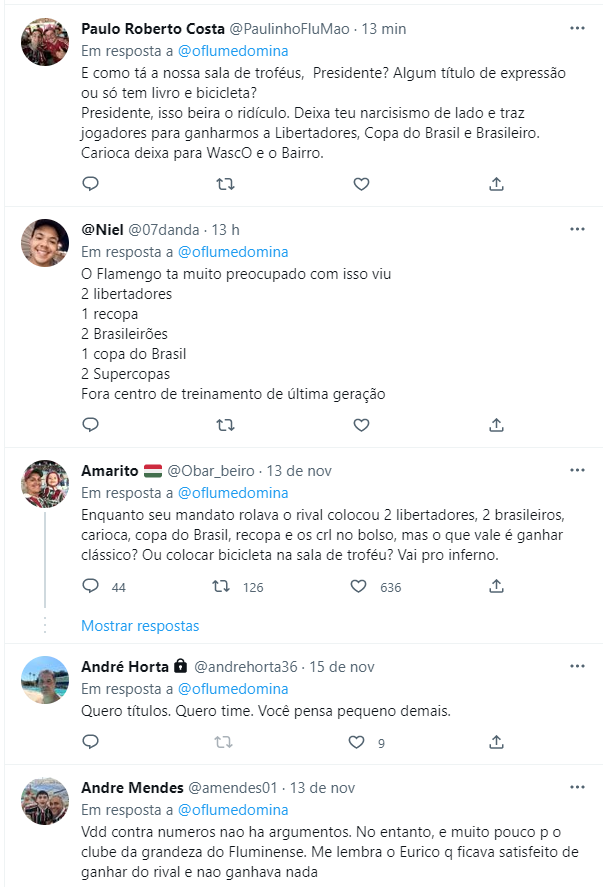603x887 pixels.
Task: Like Amarito's tweet with 636 likes
Action: pos(358,587)
